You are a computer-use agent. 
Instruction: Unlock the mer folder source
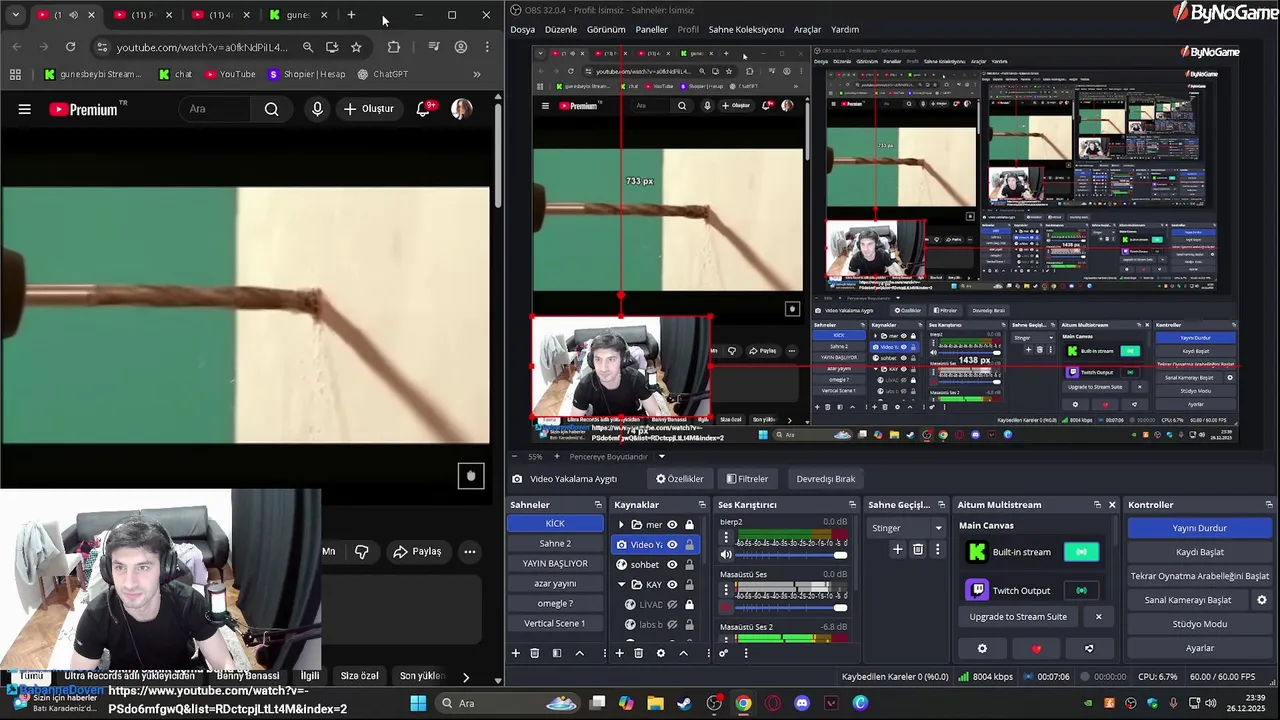click(689, 525)
